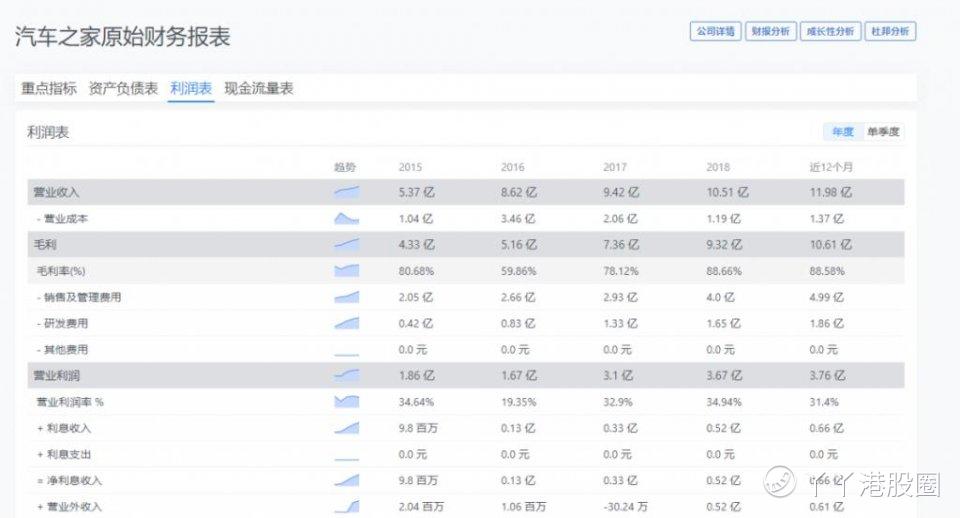The width and height of the screenshot is (960, 518).
Task: Click the 80.68% gross margin cell
Action: [x=416, y=271]
